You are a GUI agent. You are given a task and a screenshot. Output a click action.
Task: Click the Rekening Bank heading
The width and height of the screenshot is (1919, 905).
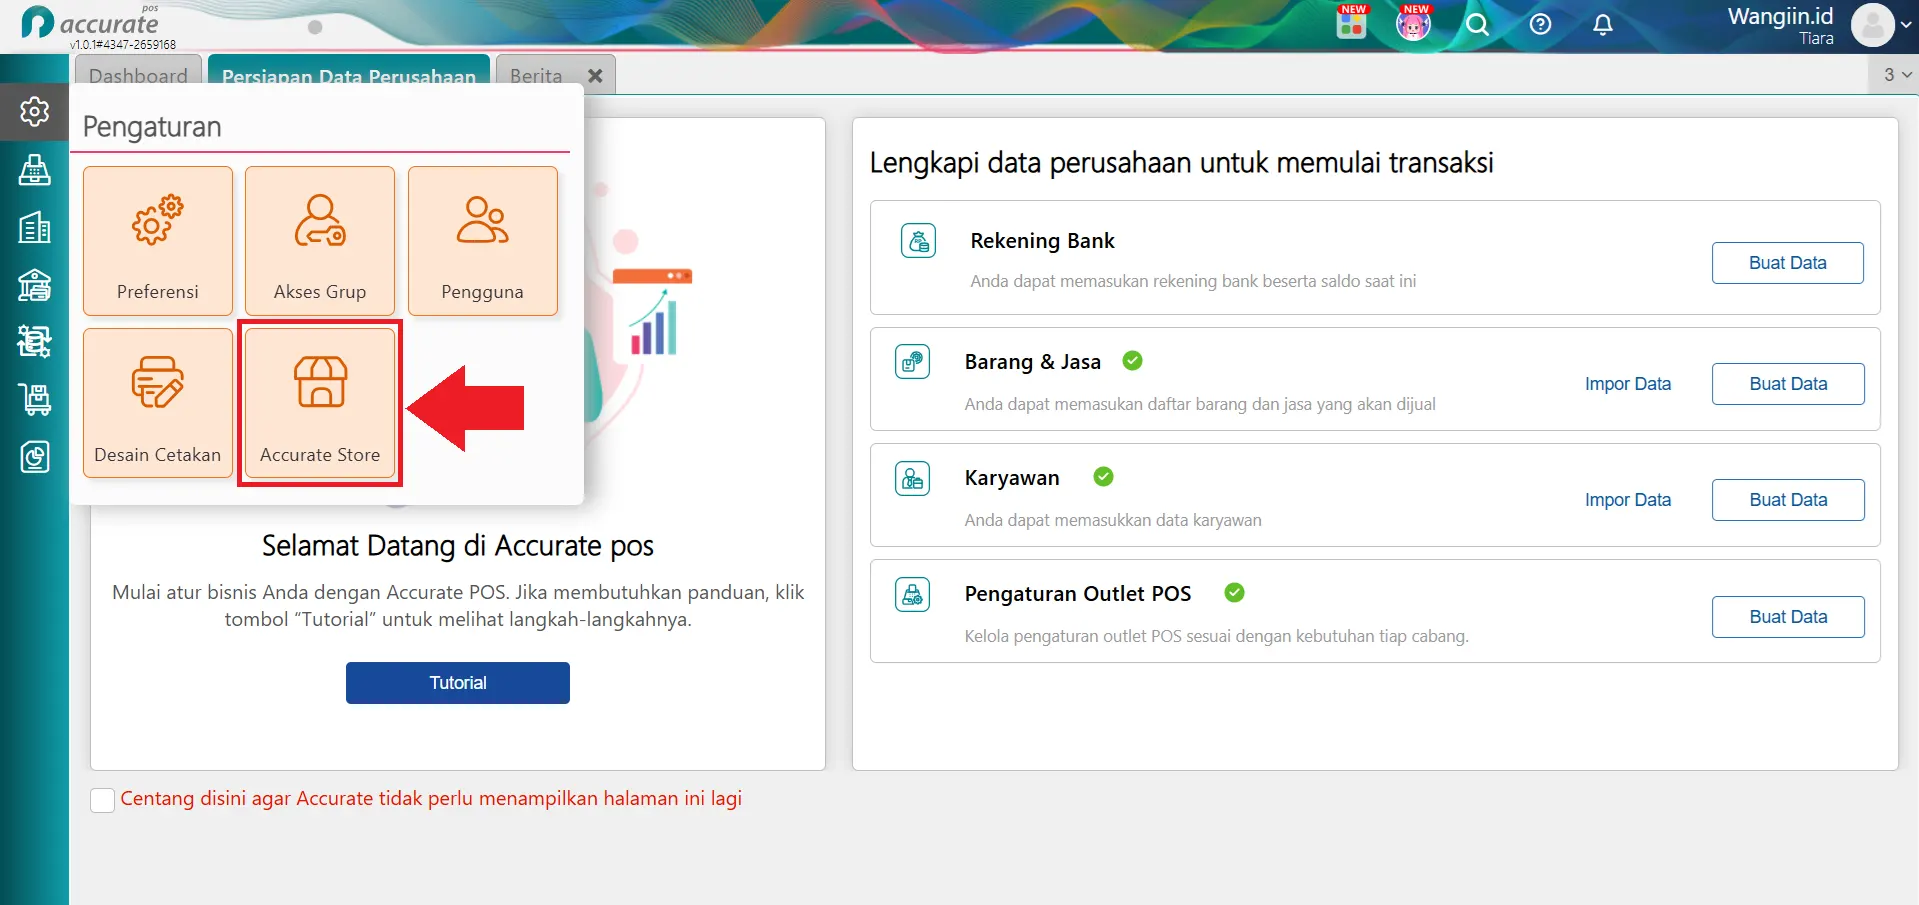[x=1042, y=241]
